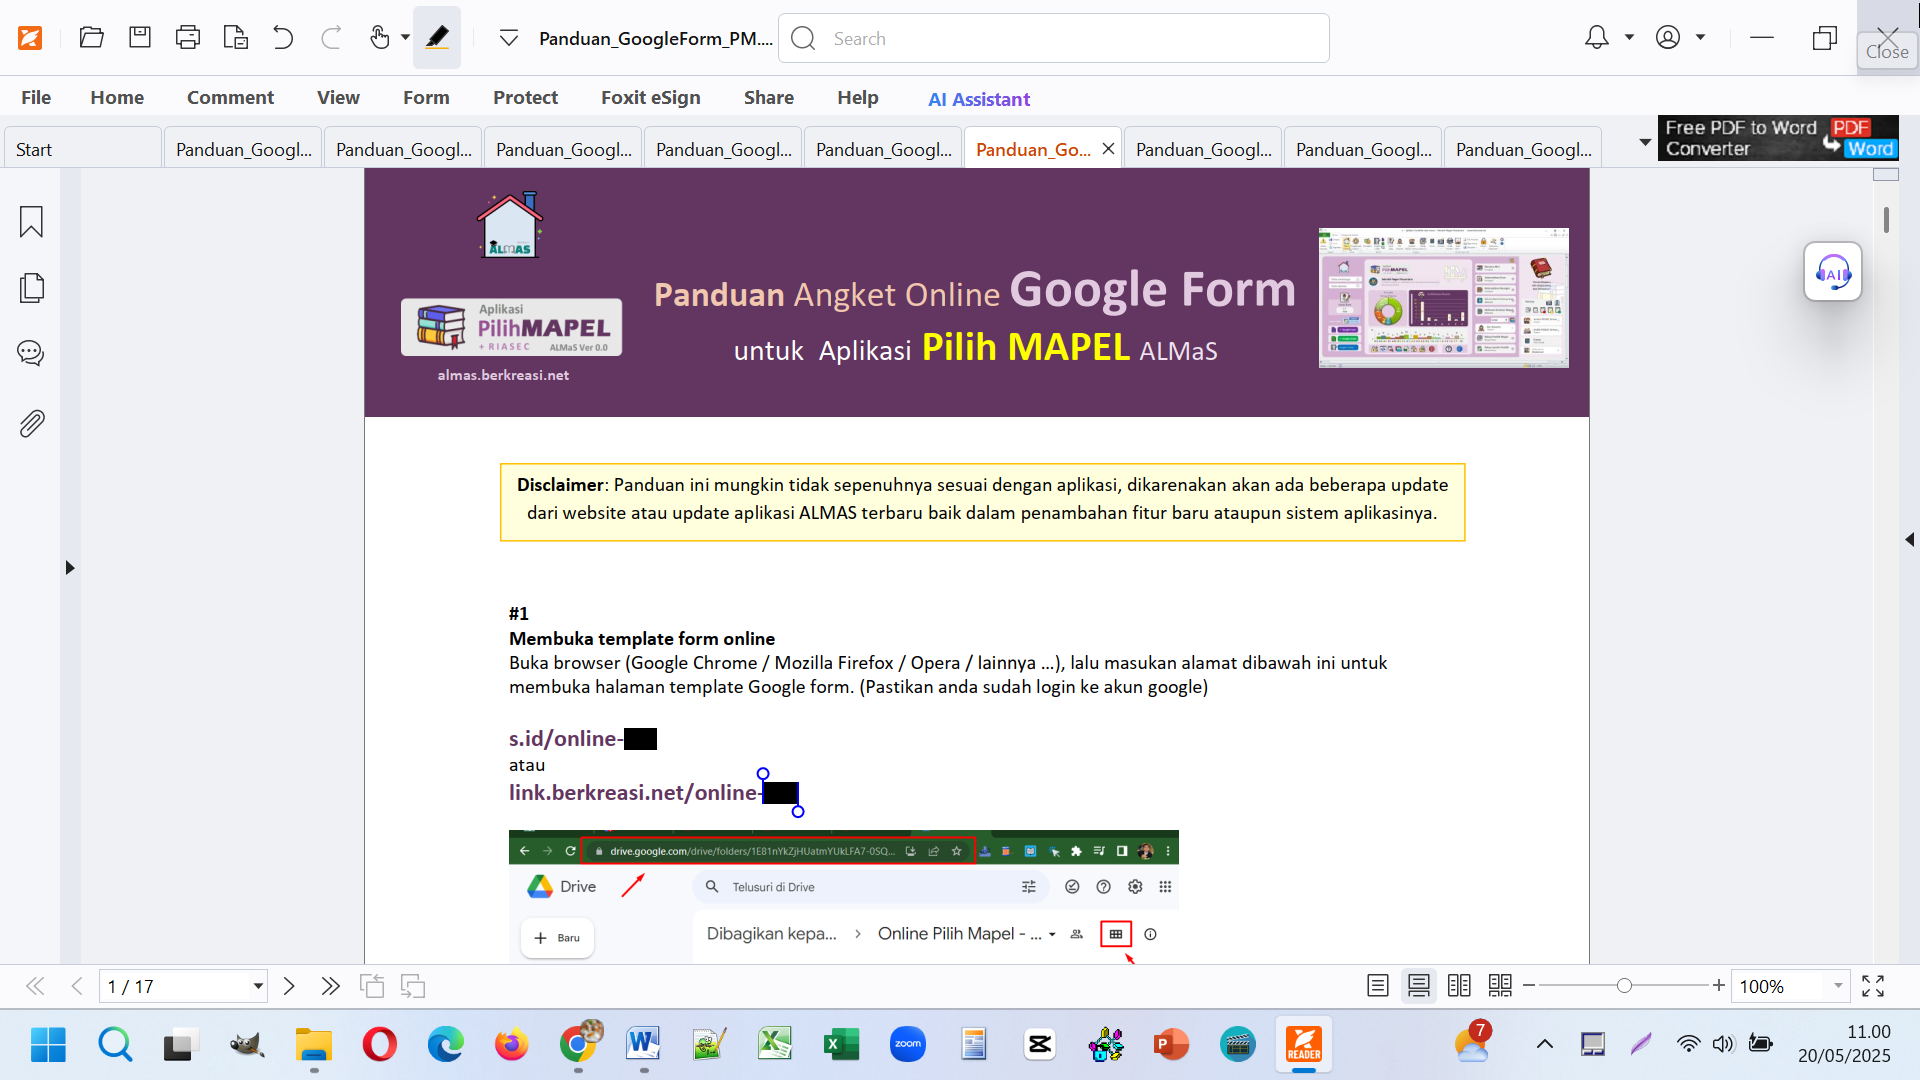Open the Protect menu tab

(525, 97)
